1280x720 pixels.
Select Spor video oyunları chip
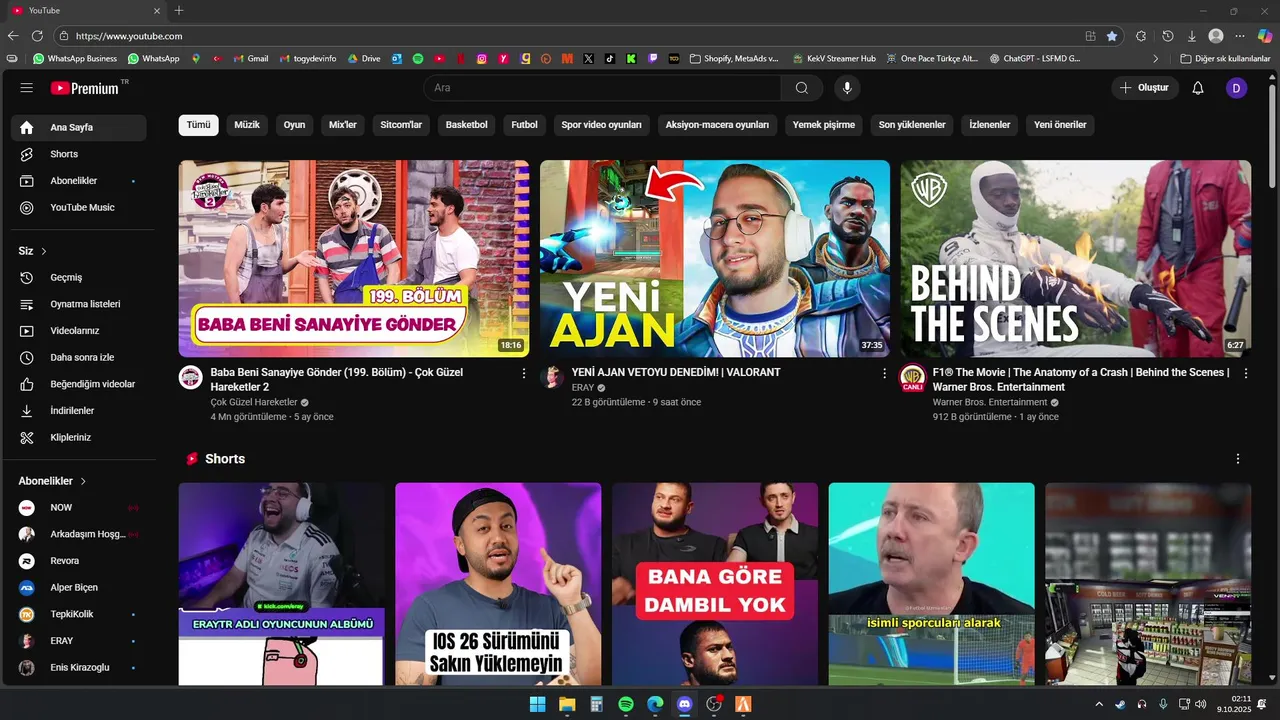601,125
